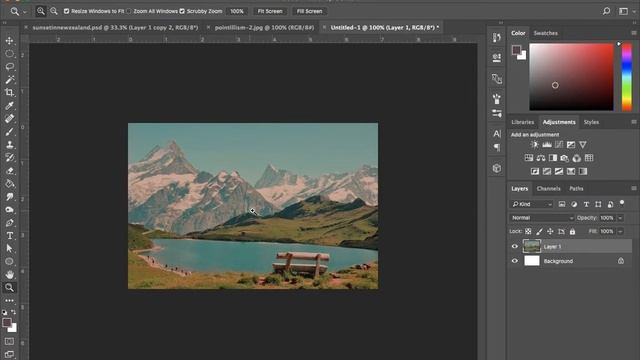This screenshot has width=640, height=360.
Task: Hide the Background layer eye icon
Action: pyautogui.click(x=514, y=261)
